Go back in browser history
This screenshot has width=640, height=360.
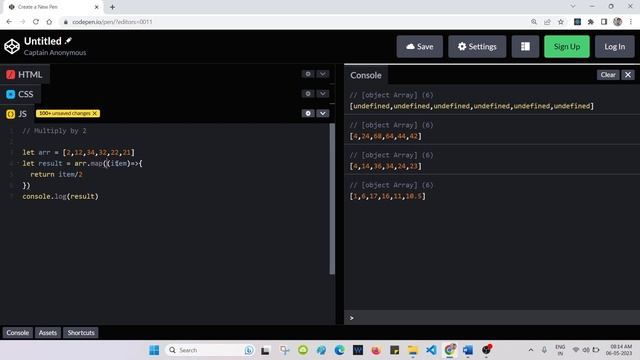[9, 22]
